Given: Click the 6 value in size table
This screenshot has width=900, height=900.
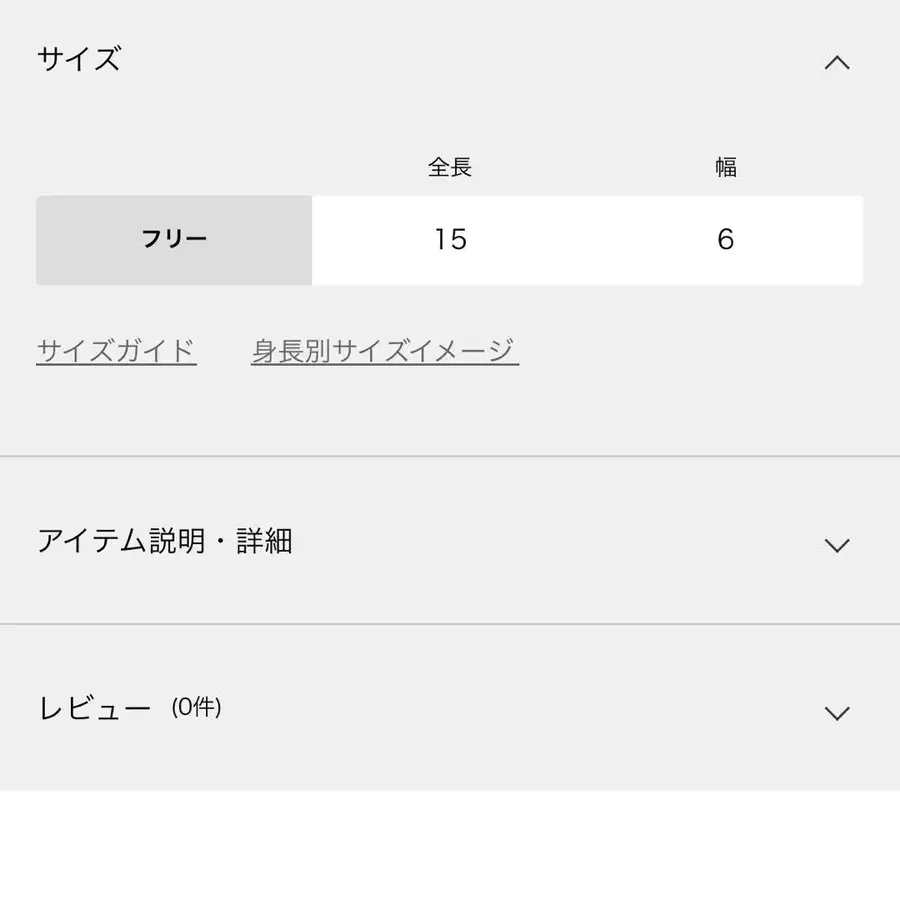Looking at the screenshot, I should tap(724, 240).
